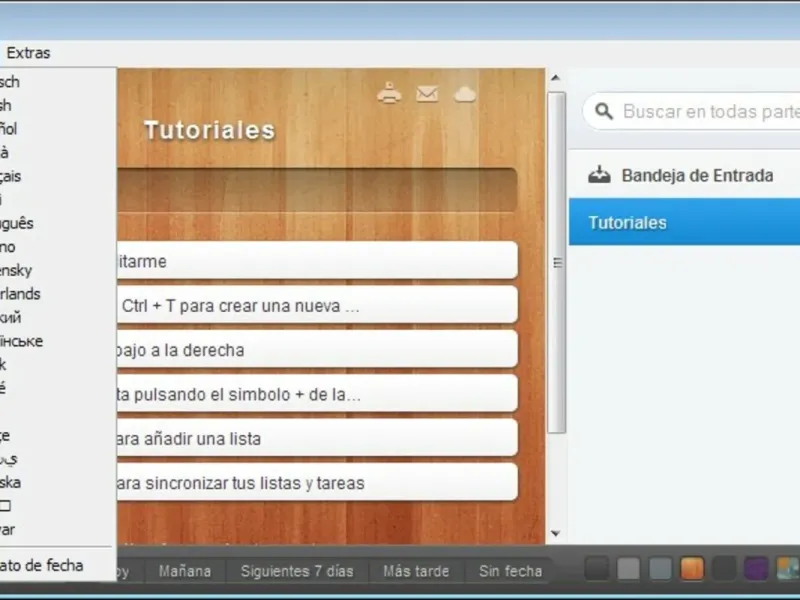Print the Tutoriales list with printer icon
Viewport: 800px width, 600px height.
pos(389,93)
